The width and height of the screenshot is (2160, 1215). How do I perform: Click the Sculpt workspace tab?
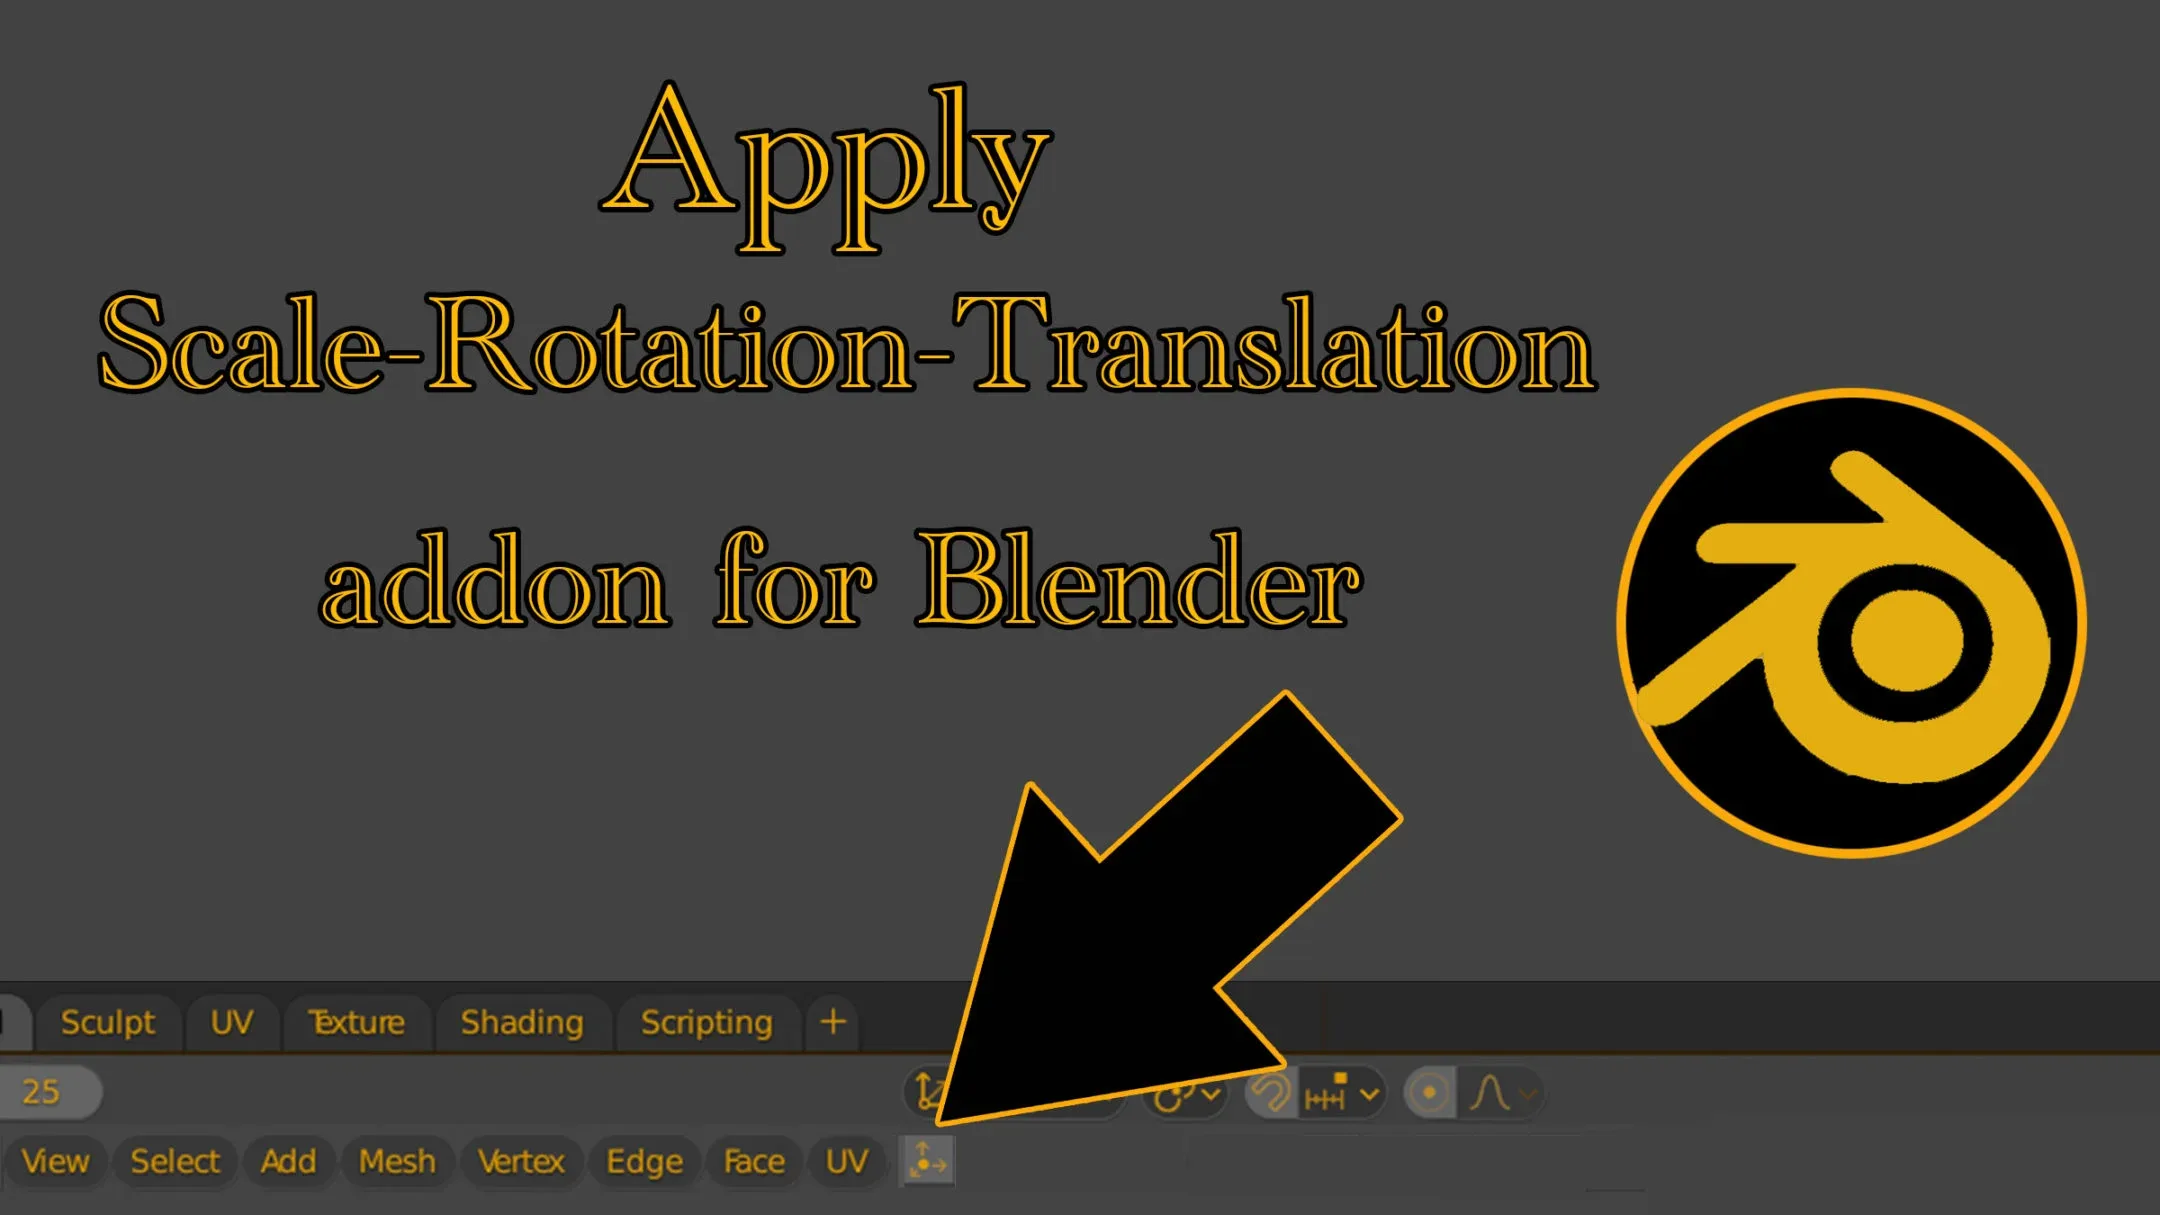(108, 1022)
